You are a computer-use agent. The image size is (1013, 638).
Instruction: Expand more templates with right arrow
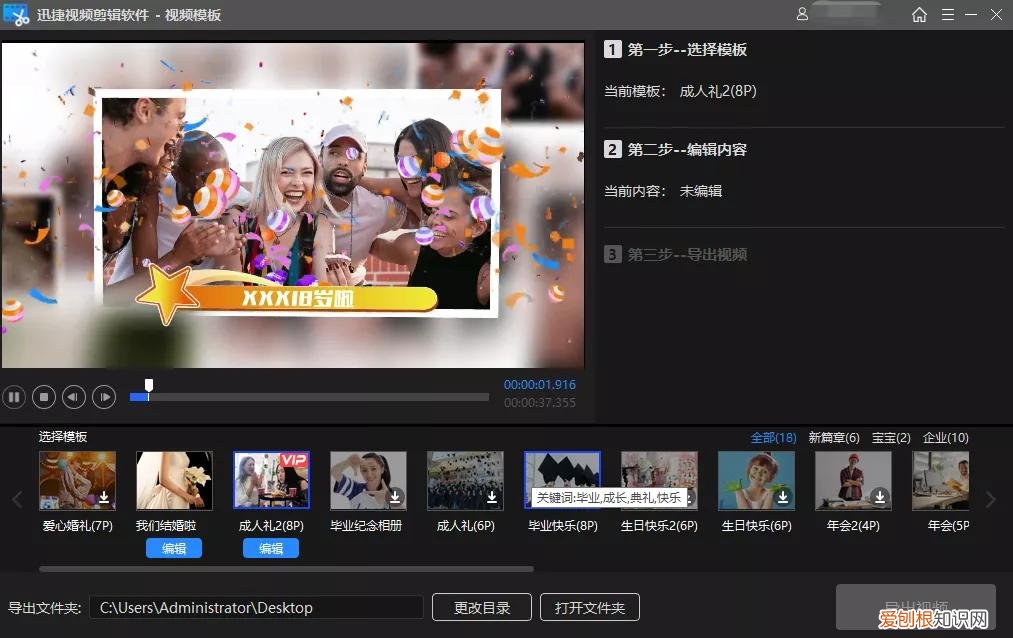pos(991,499)
